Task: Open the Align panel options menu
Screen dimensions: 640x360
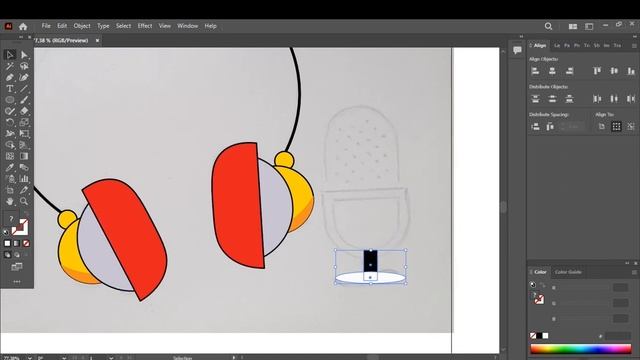Action: (x=634, y=46)
